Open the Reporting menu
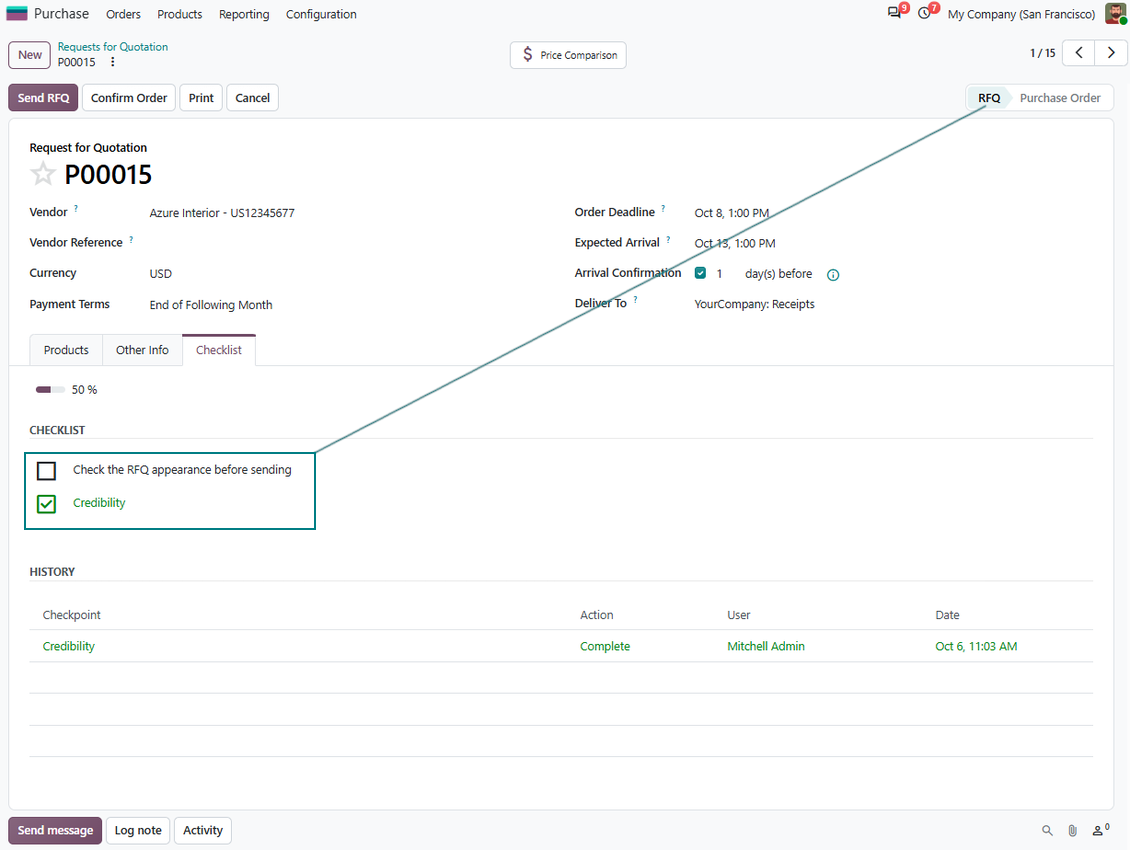 click(x=244, y=14)
